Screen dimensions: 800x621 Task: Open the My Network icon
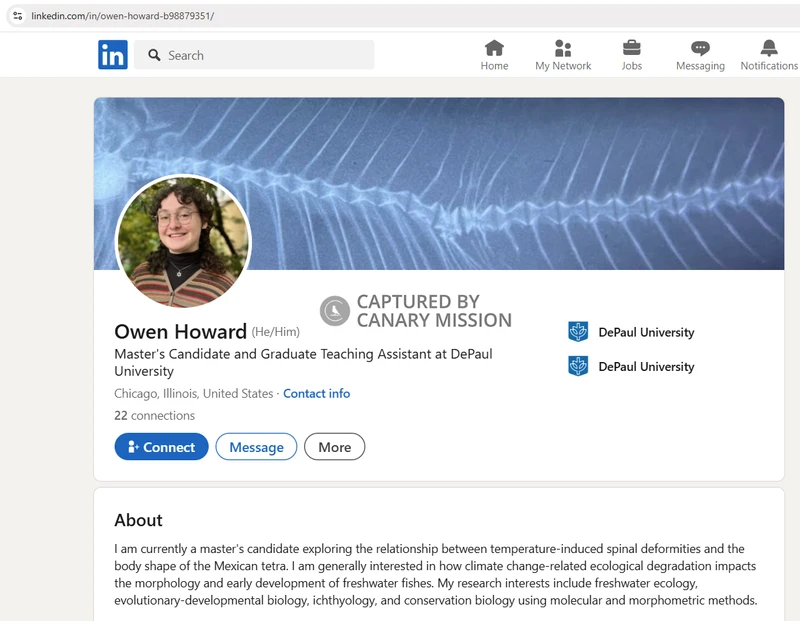click(563, 48)
